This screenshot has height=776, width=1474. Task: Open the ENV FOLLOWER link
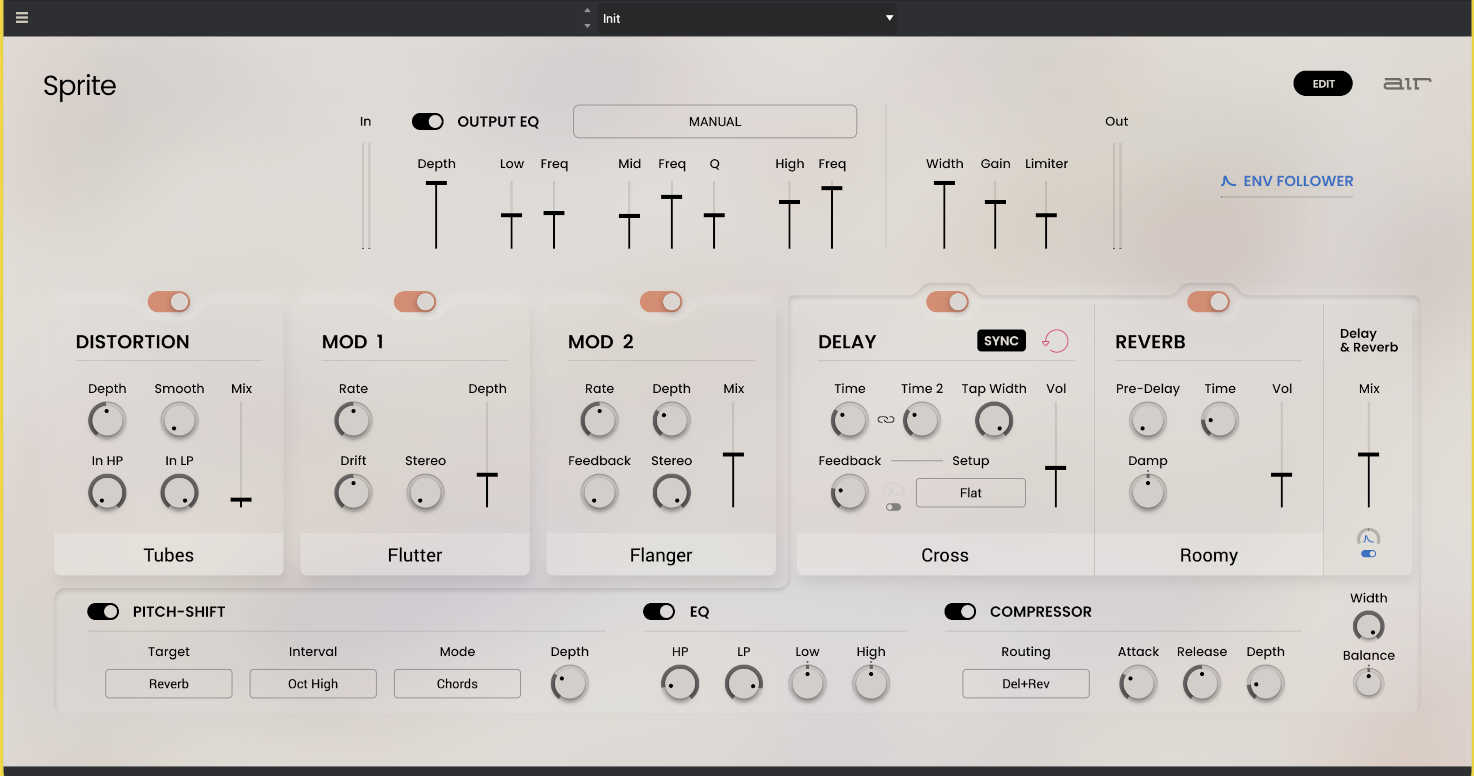click(1287, 182)
